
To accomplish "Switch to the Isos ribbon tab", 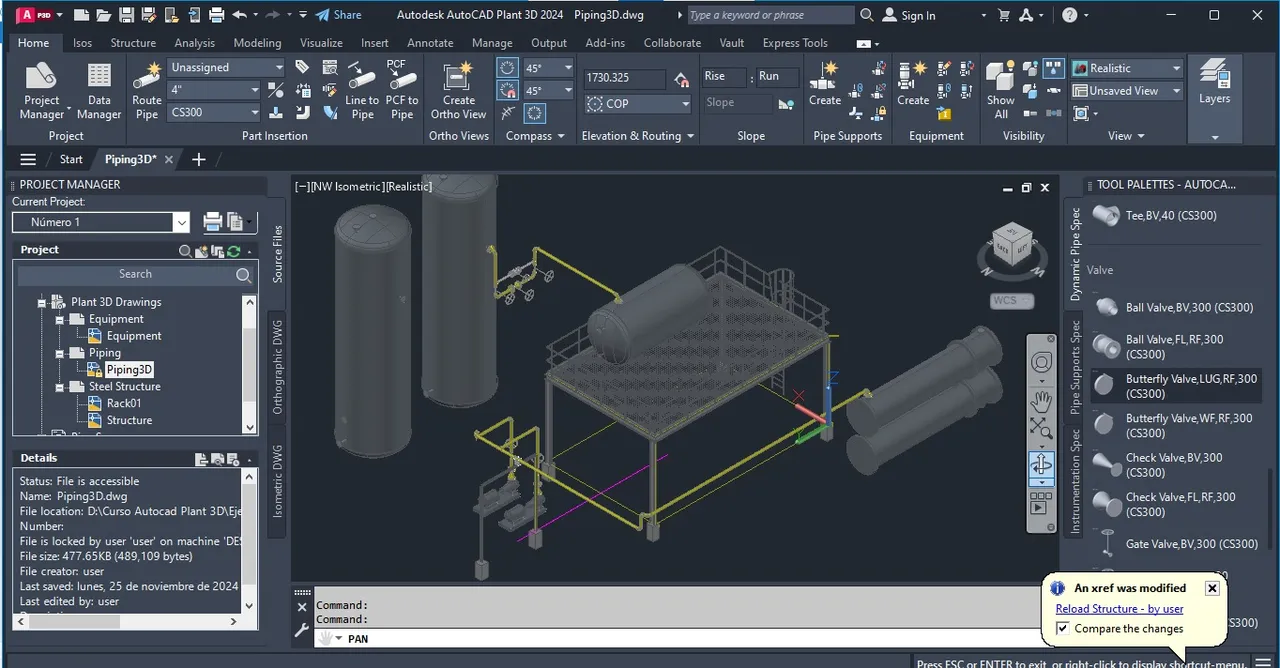I will [82, 43].
